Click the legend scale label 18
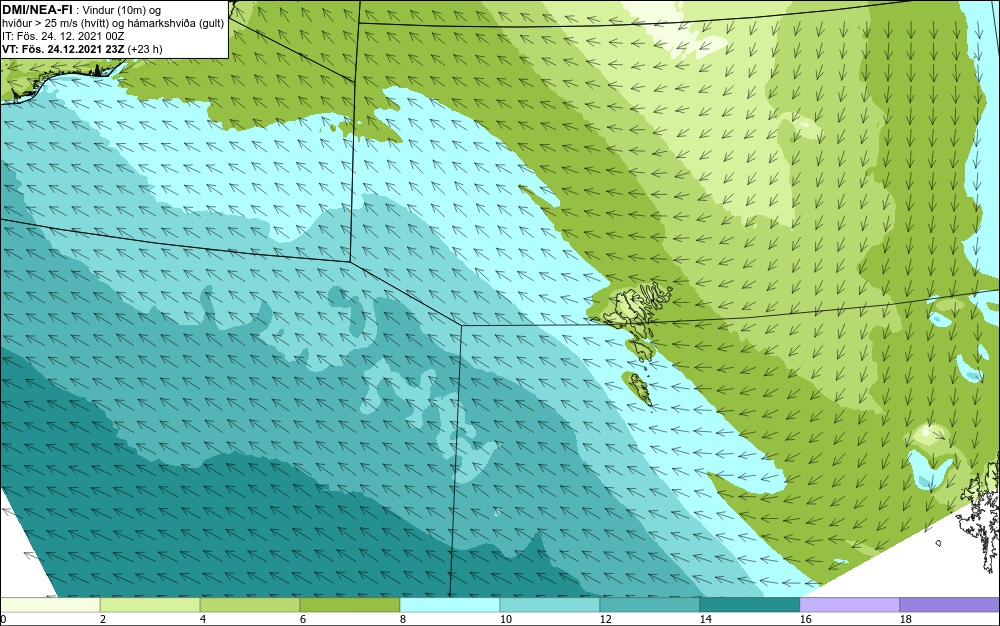Screen dimensions: 1000x626 click(906, 619)
